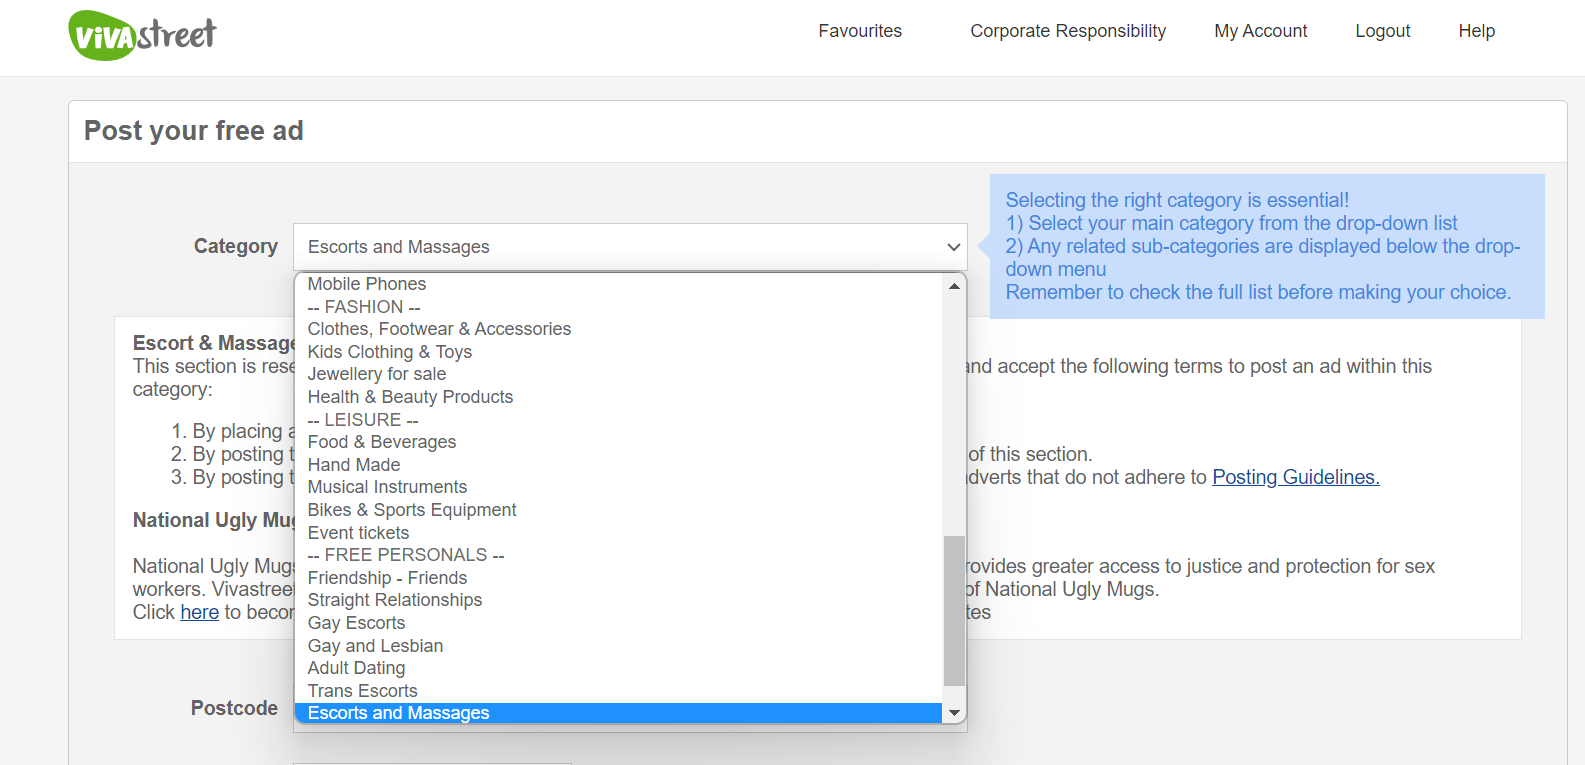1585x765 pixels.
Task: Select Health & Beauty Products option
Action: coord(618,397)
